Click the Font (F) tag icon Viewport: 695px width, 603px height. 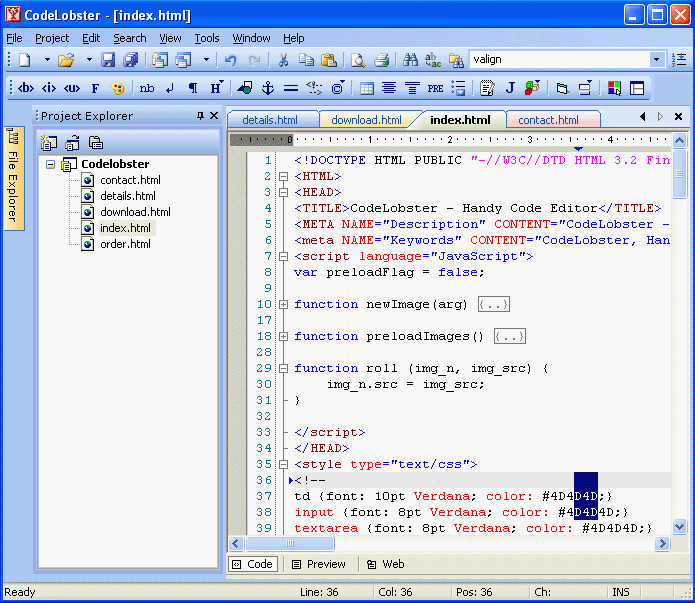(95, 88)
